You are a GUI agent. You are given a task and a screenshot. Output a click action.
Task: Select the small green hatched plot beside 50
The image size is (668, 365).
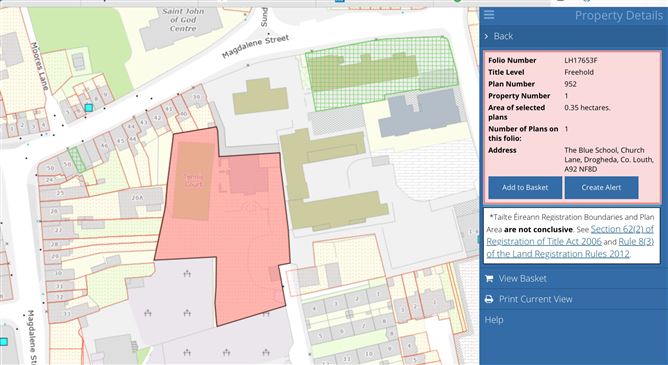point(77,158)
